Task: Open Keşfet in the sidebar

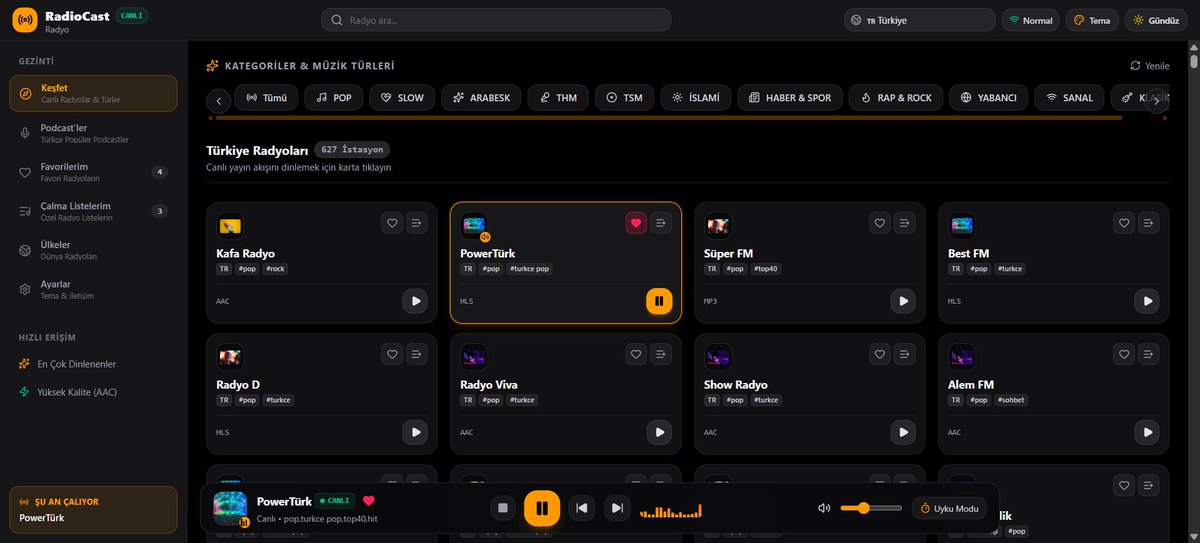Action: 93,93
